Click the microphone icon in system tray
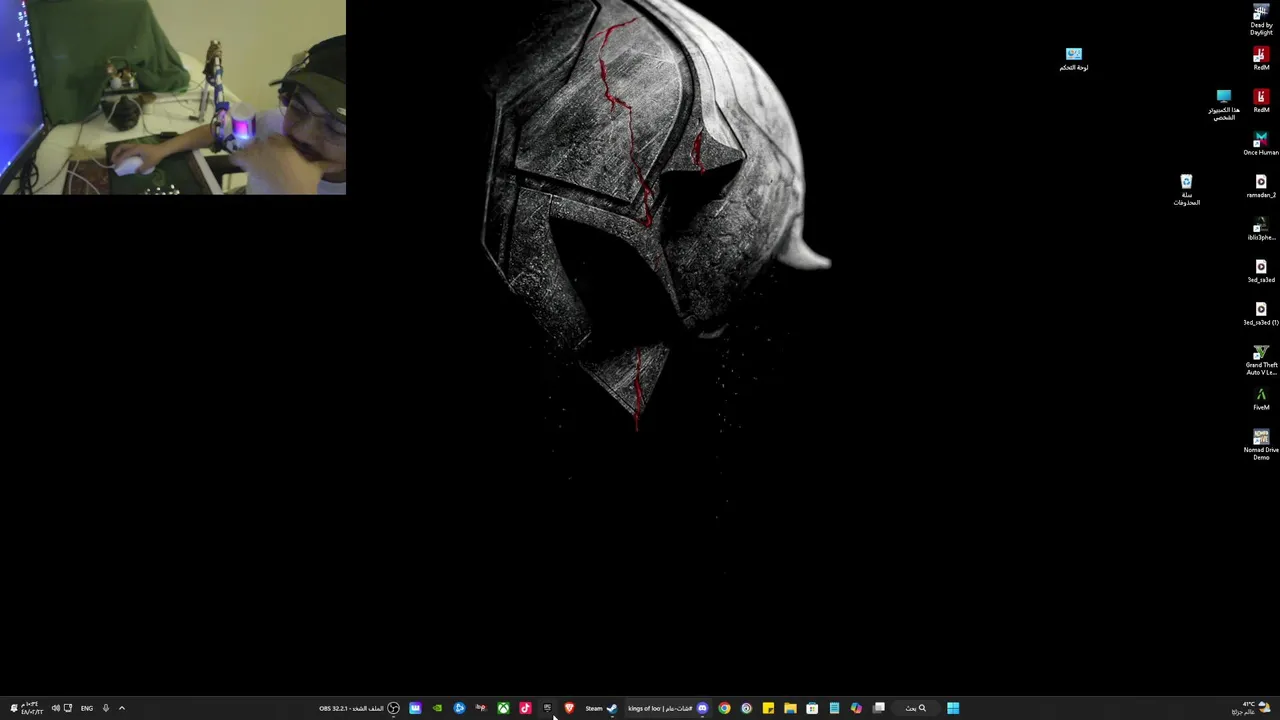Viewport: 1280px width, 720px height. click(x=105, y=708)
